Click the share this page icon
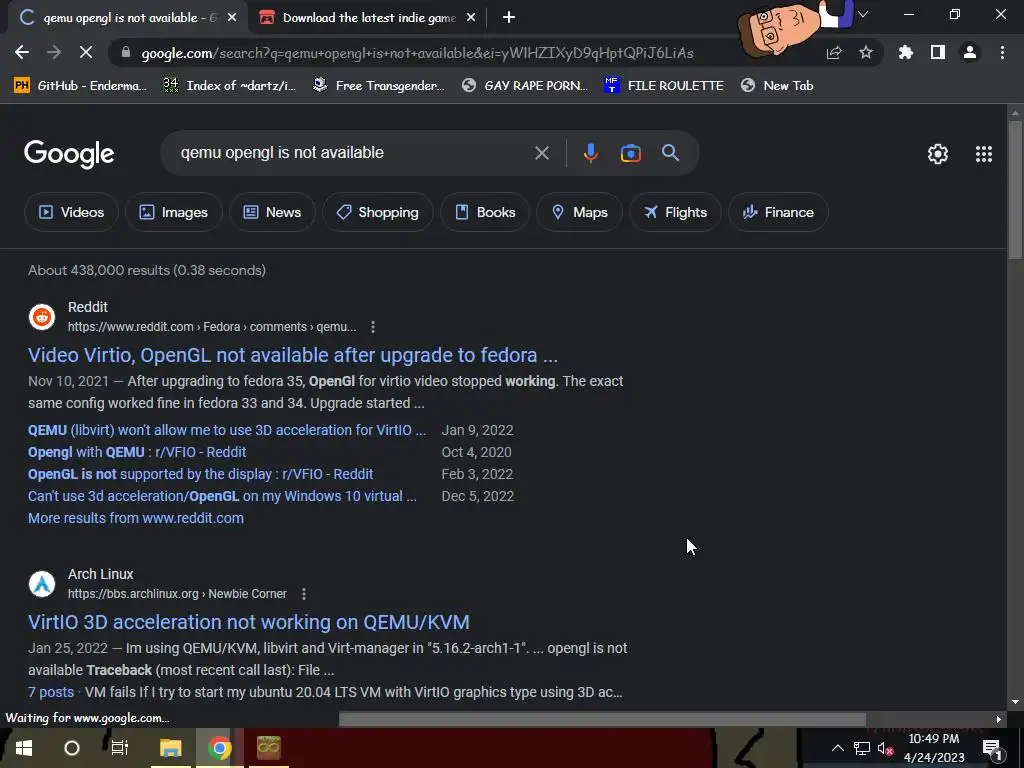1024x768 pixels. click(x=834, y=53)
